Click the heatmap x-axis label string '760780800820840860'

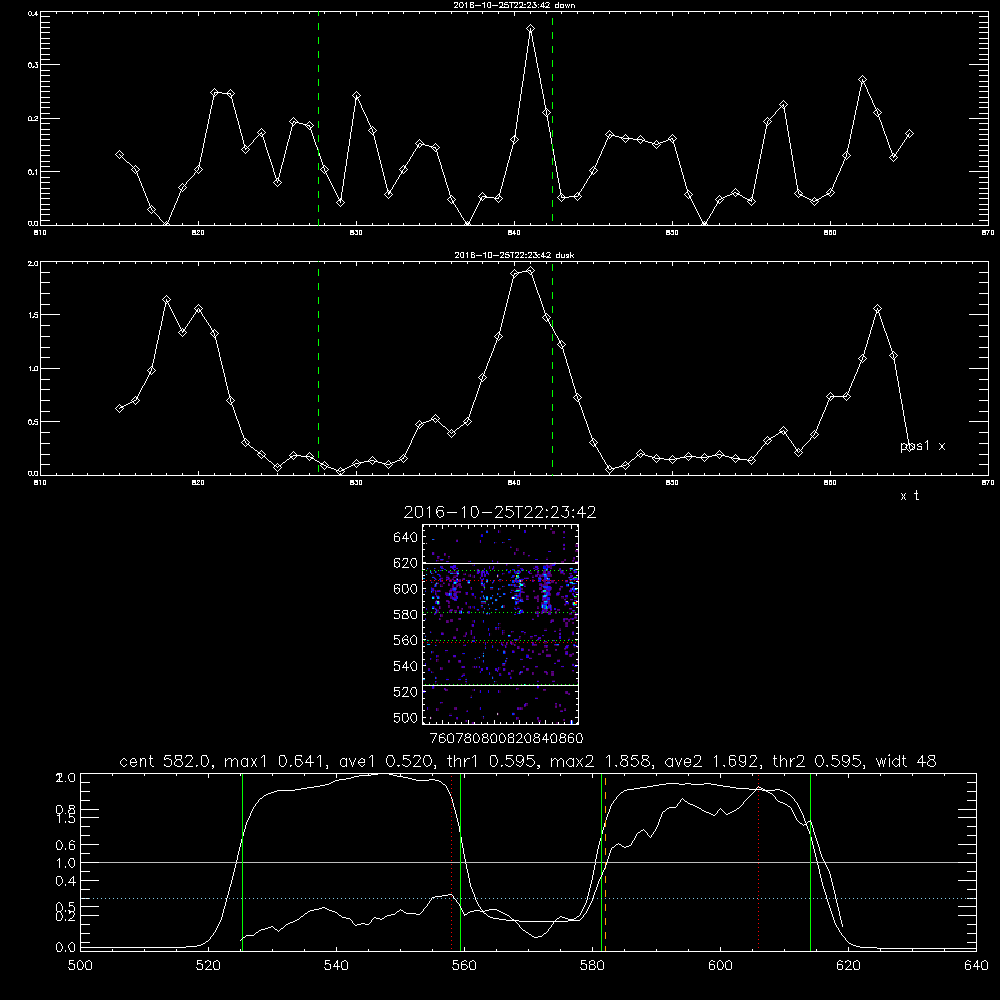point(507,739)
